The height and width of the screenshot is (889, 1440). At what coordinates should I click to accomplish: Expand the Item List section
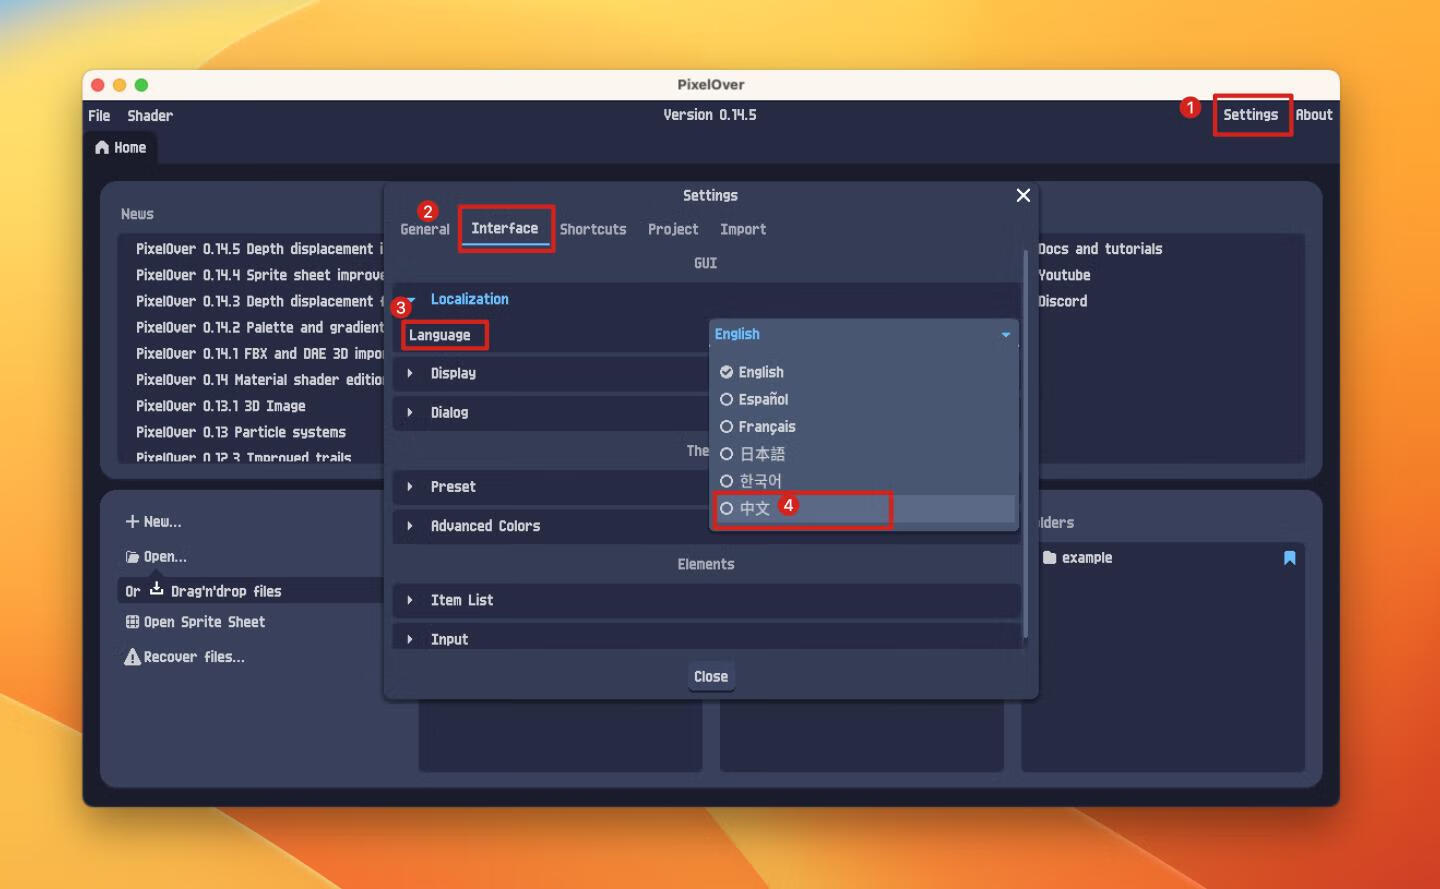706,600
